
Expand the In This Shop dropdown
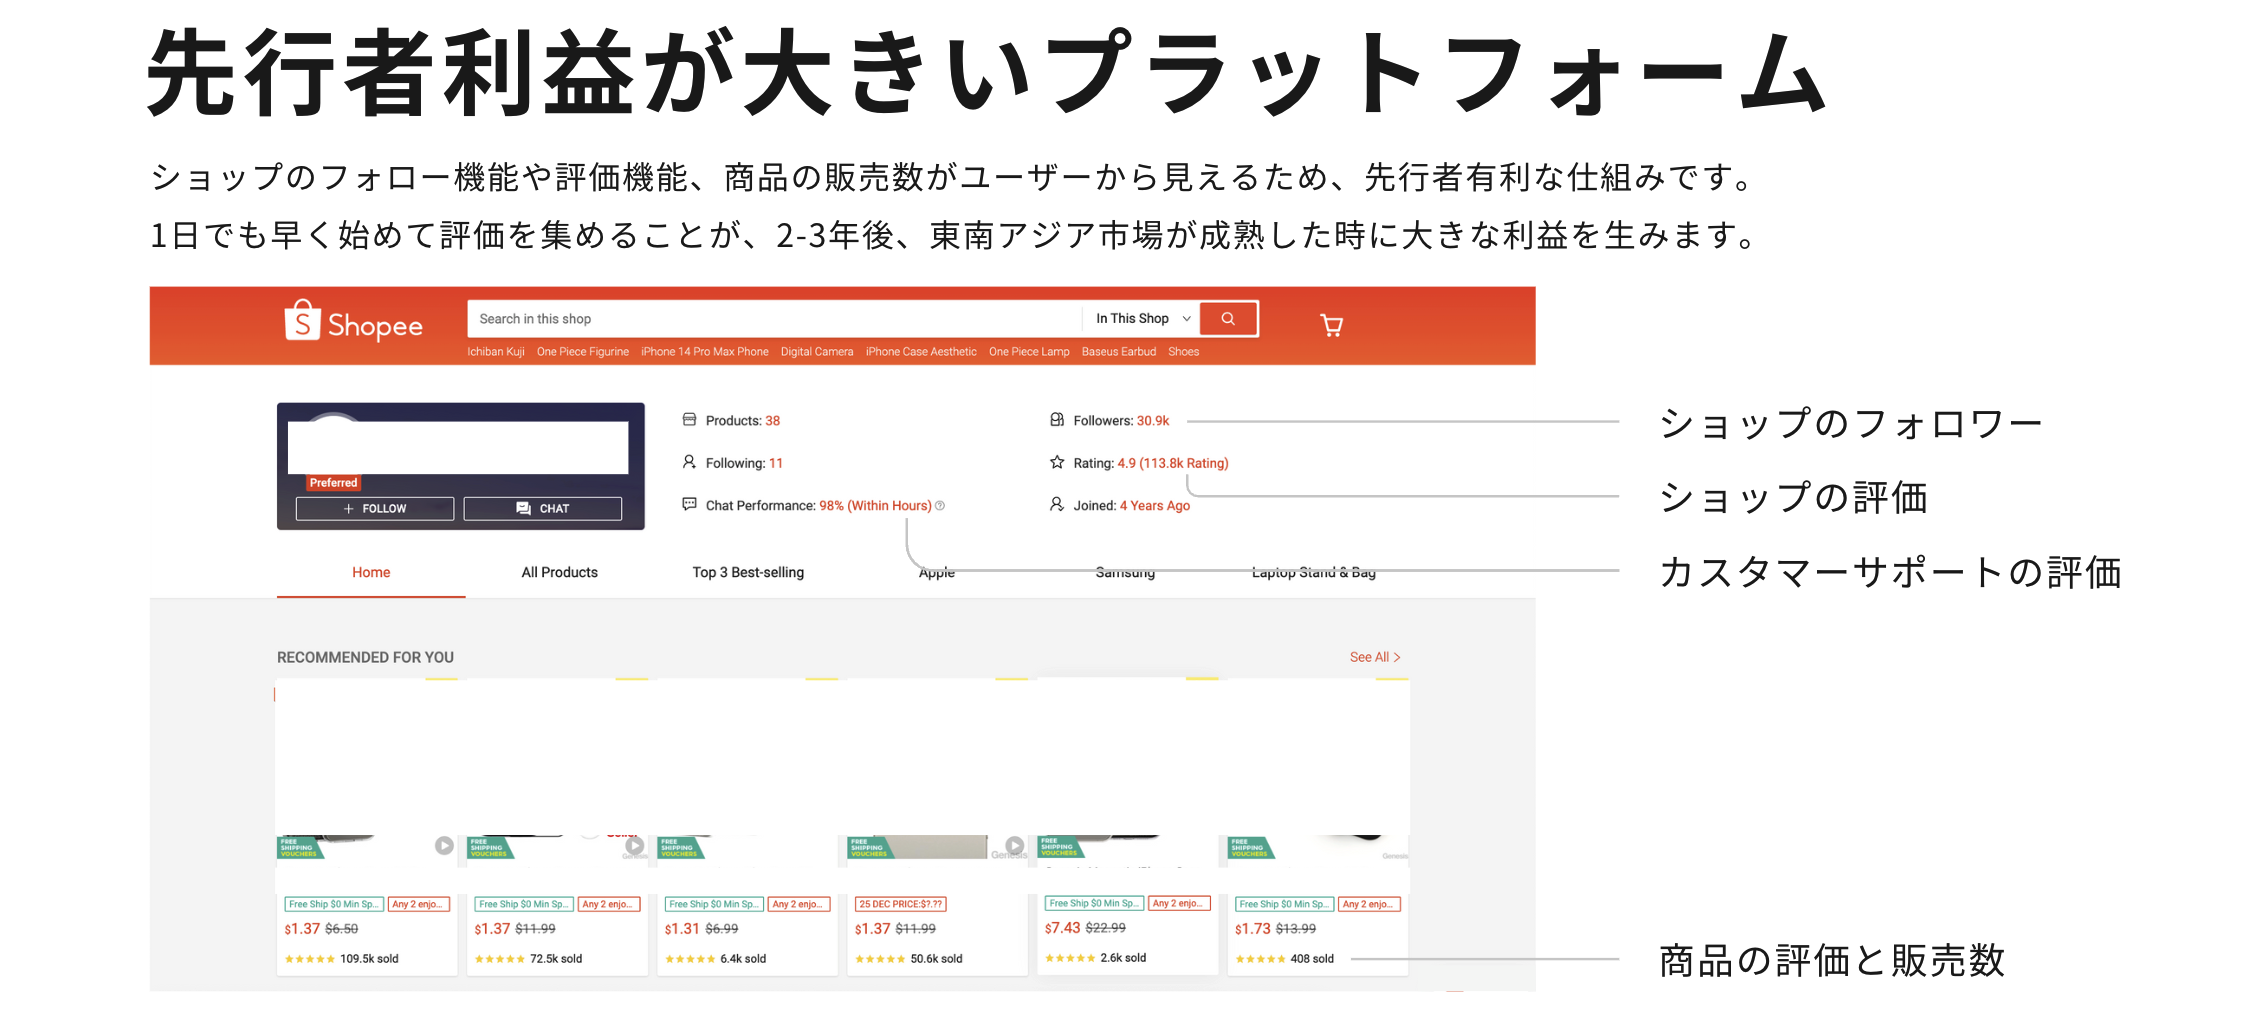pos(1142,319)
